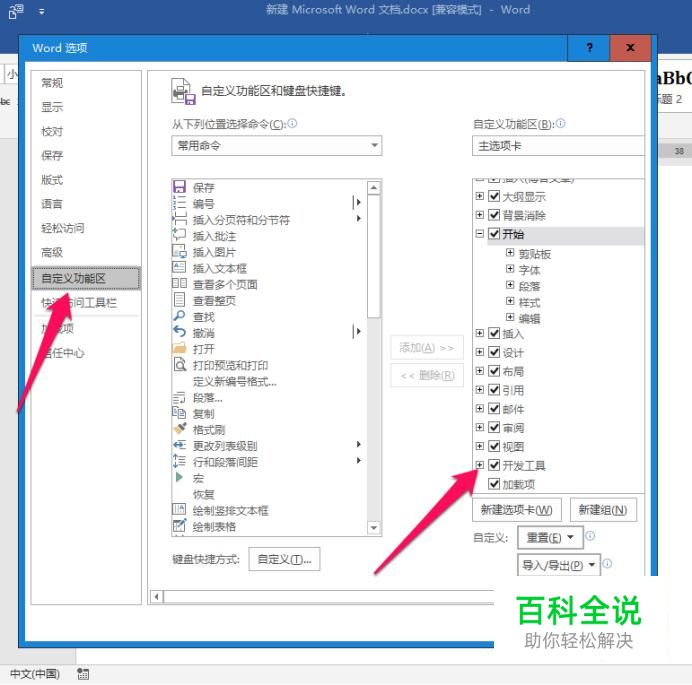Viewport: 692px width, 685px height.
Task: Click the command list scrollbar thumb
Action: [373, 256]
